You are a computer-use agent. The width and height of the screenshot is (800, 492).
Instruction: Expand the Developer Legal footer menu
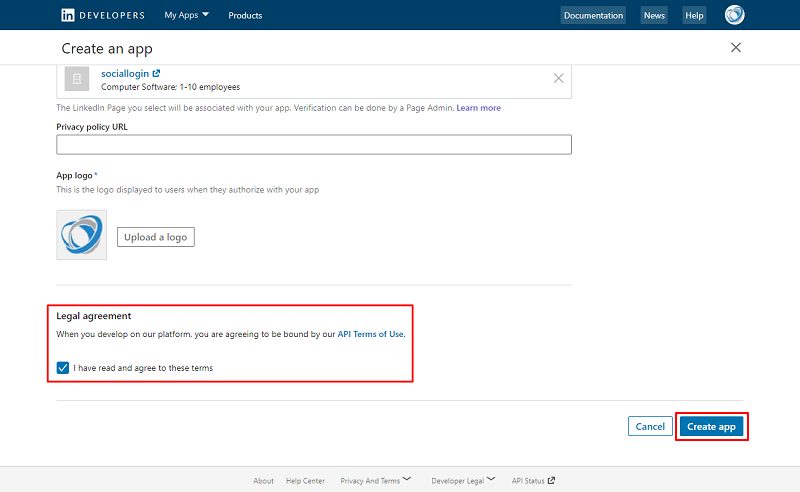(463, 480)
